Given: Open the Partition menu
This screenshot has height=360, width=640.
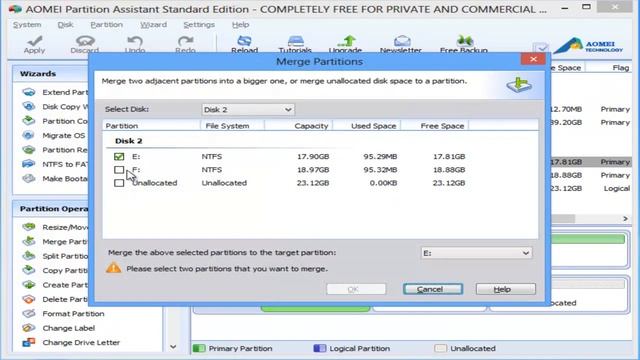Looking at the screenshot, I should coord(107,25).
